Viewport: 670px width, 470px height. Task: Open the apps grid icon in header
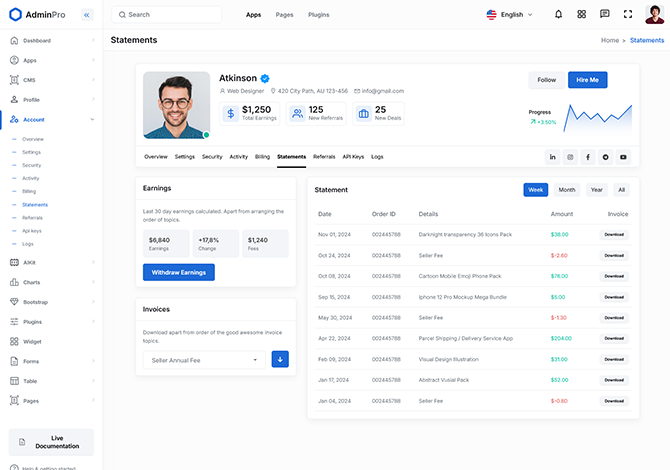click(581, 15)
